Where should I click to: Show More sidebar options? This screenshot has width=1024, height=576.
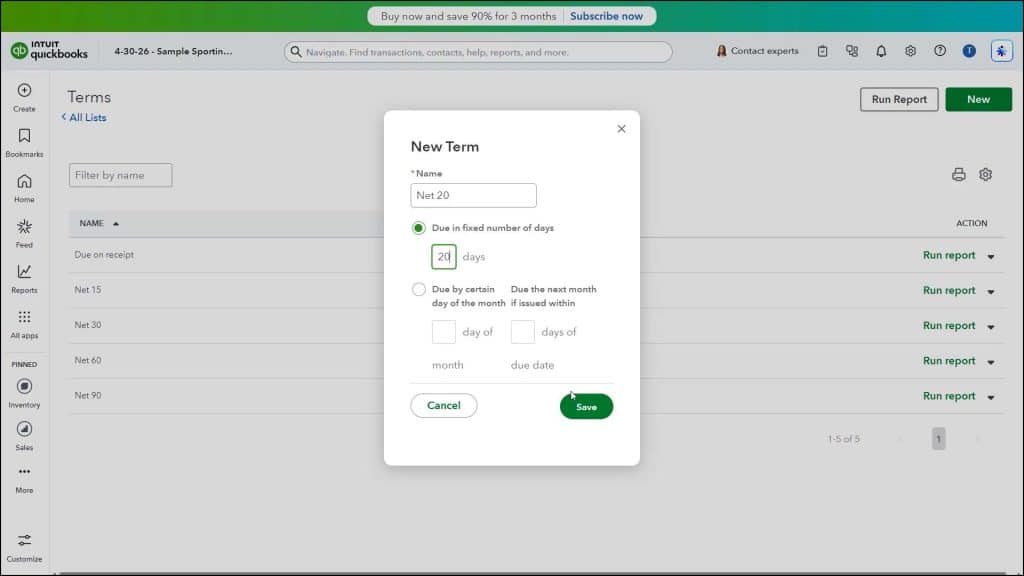tap(24, 479)
